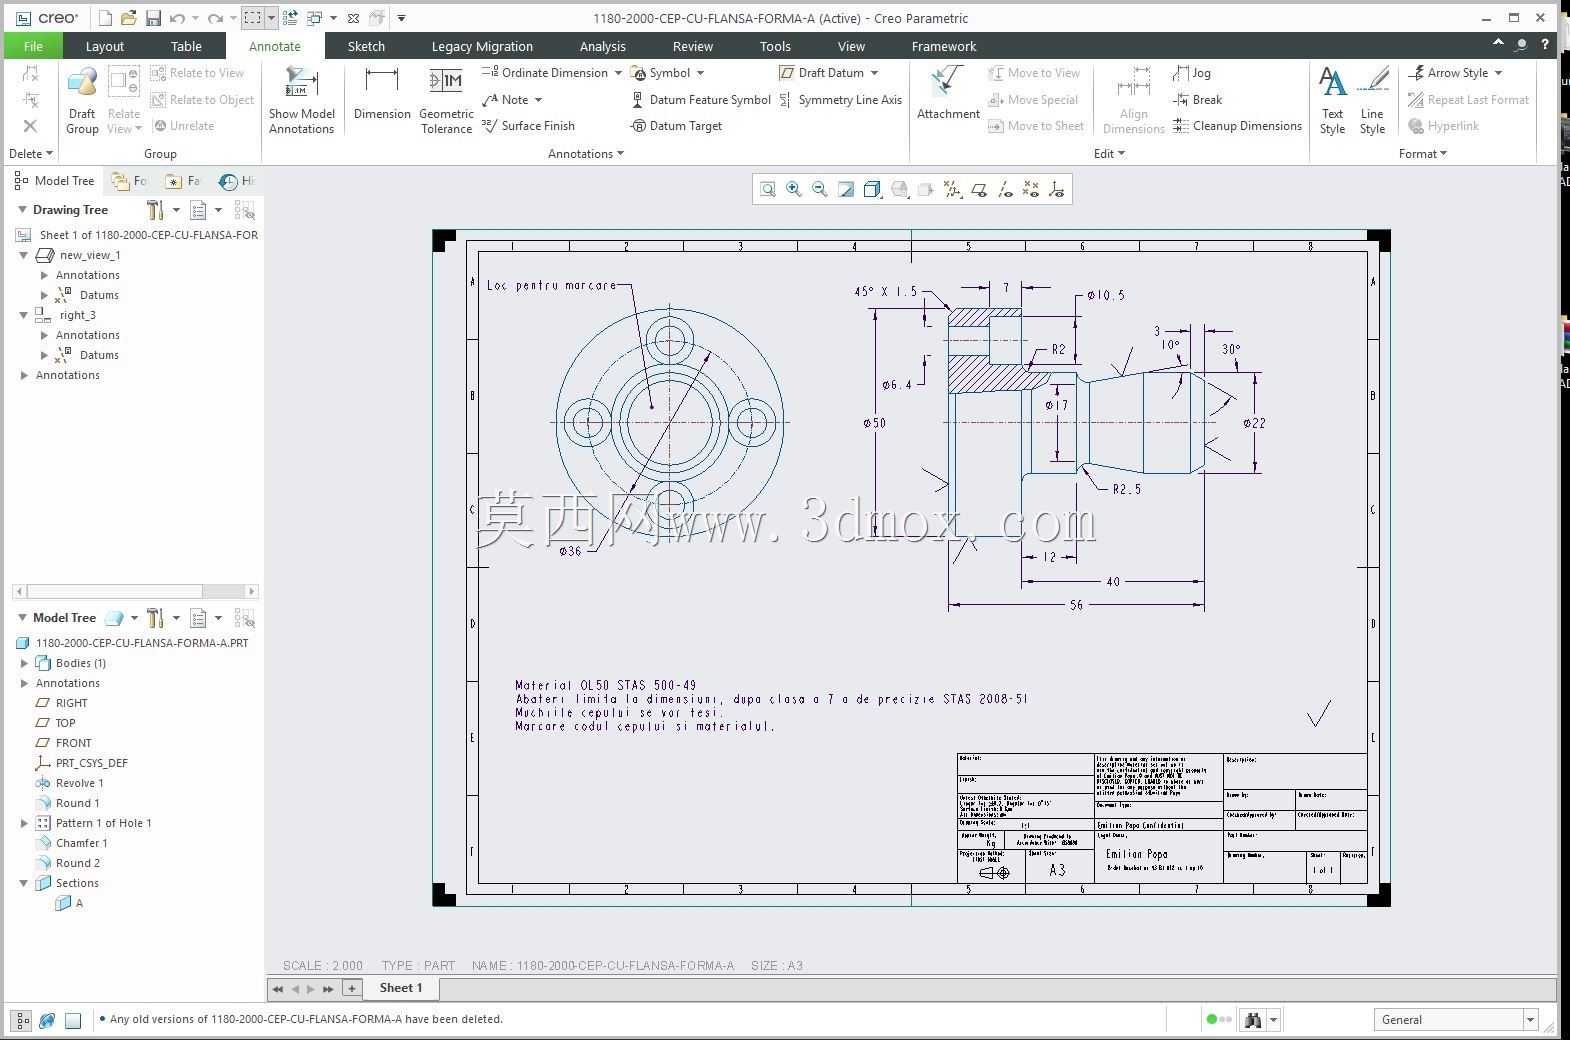
Task: Switch to the Sketch ribbon tab
Action: tap(366, 46)
